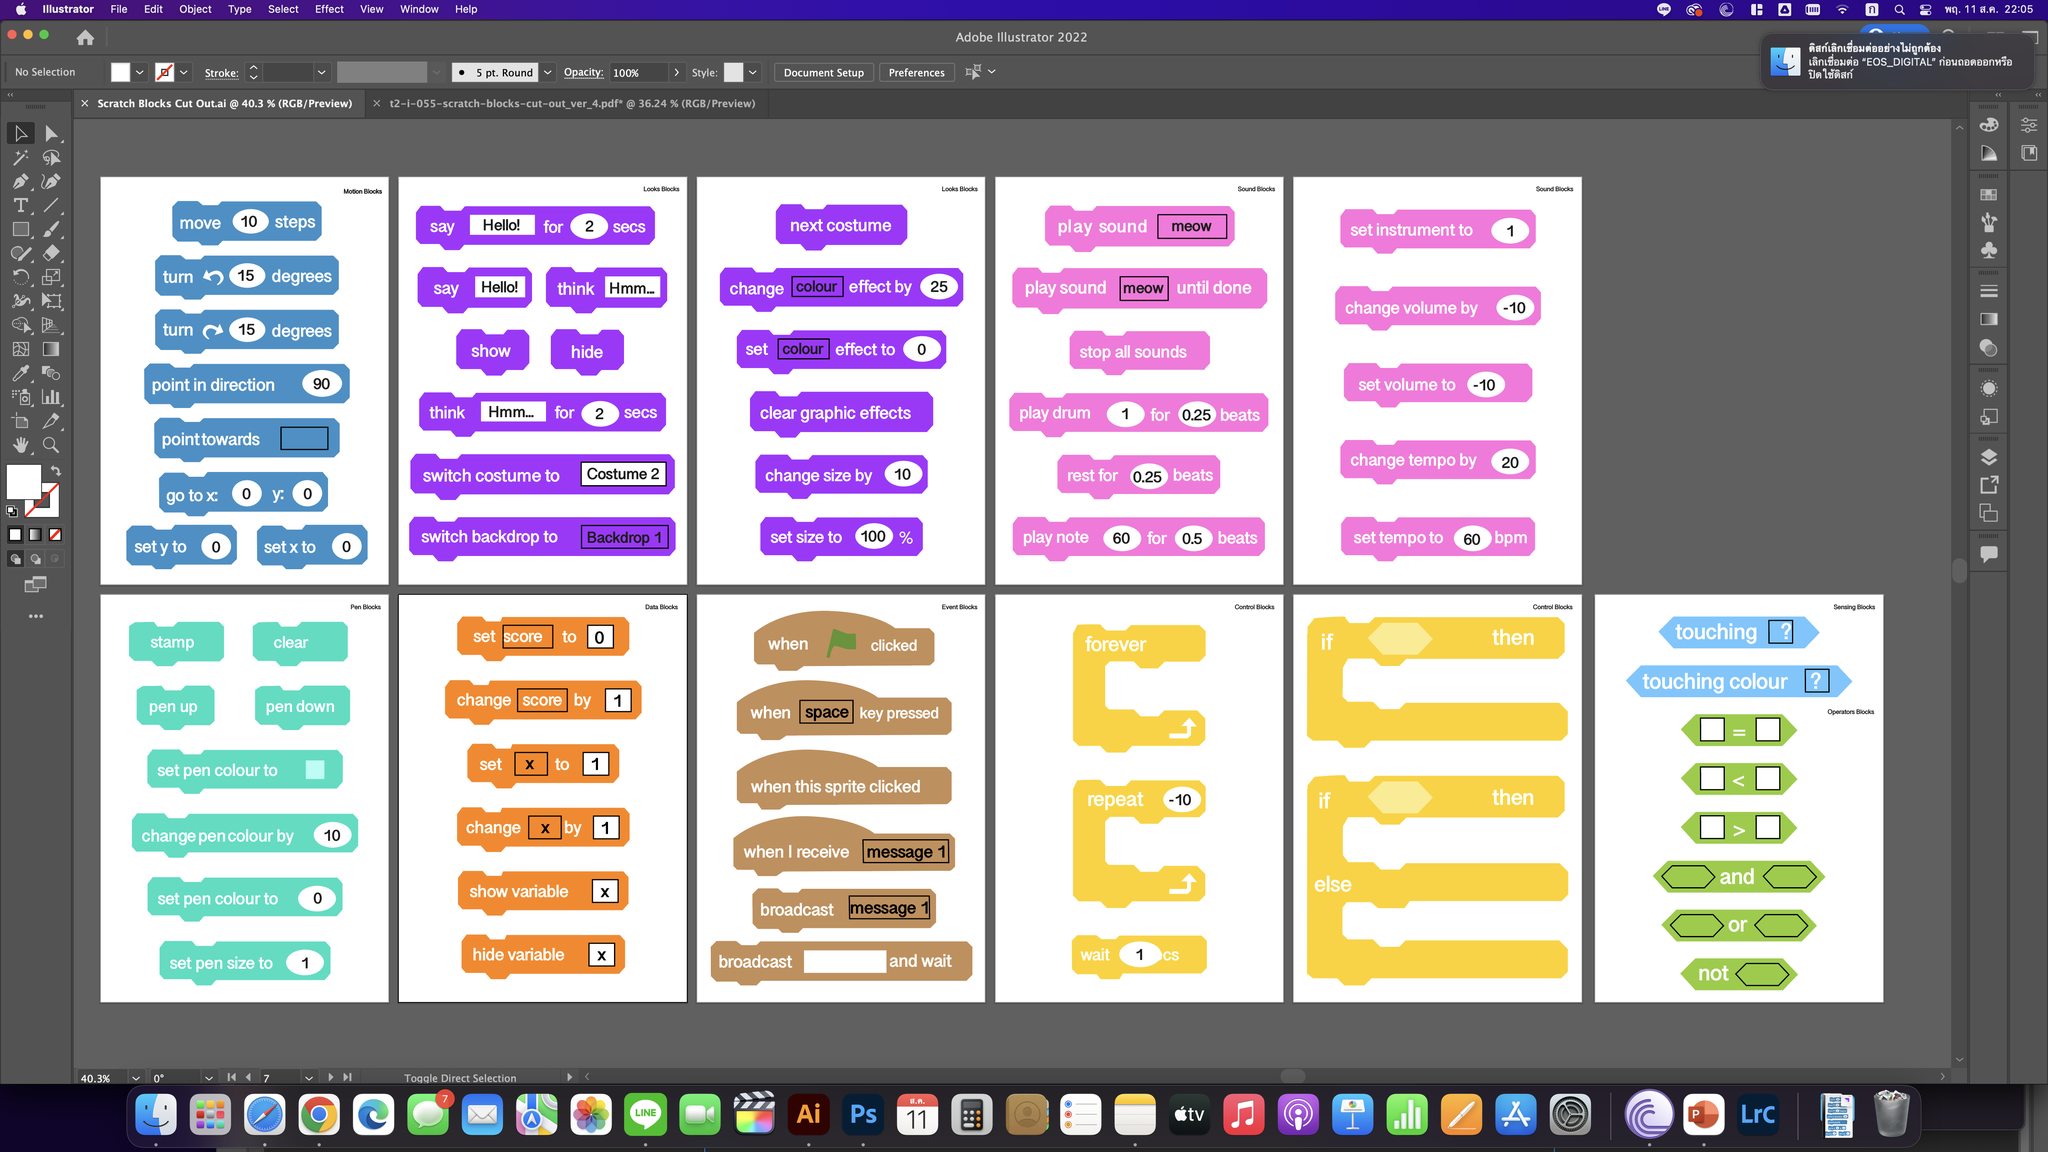Open the Object menu

pos(195,9)
